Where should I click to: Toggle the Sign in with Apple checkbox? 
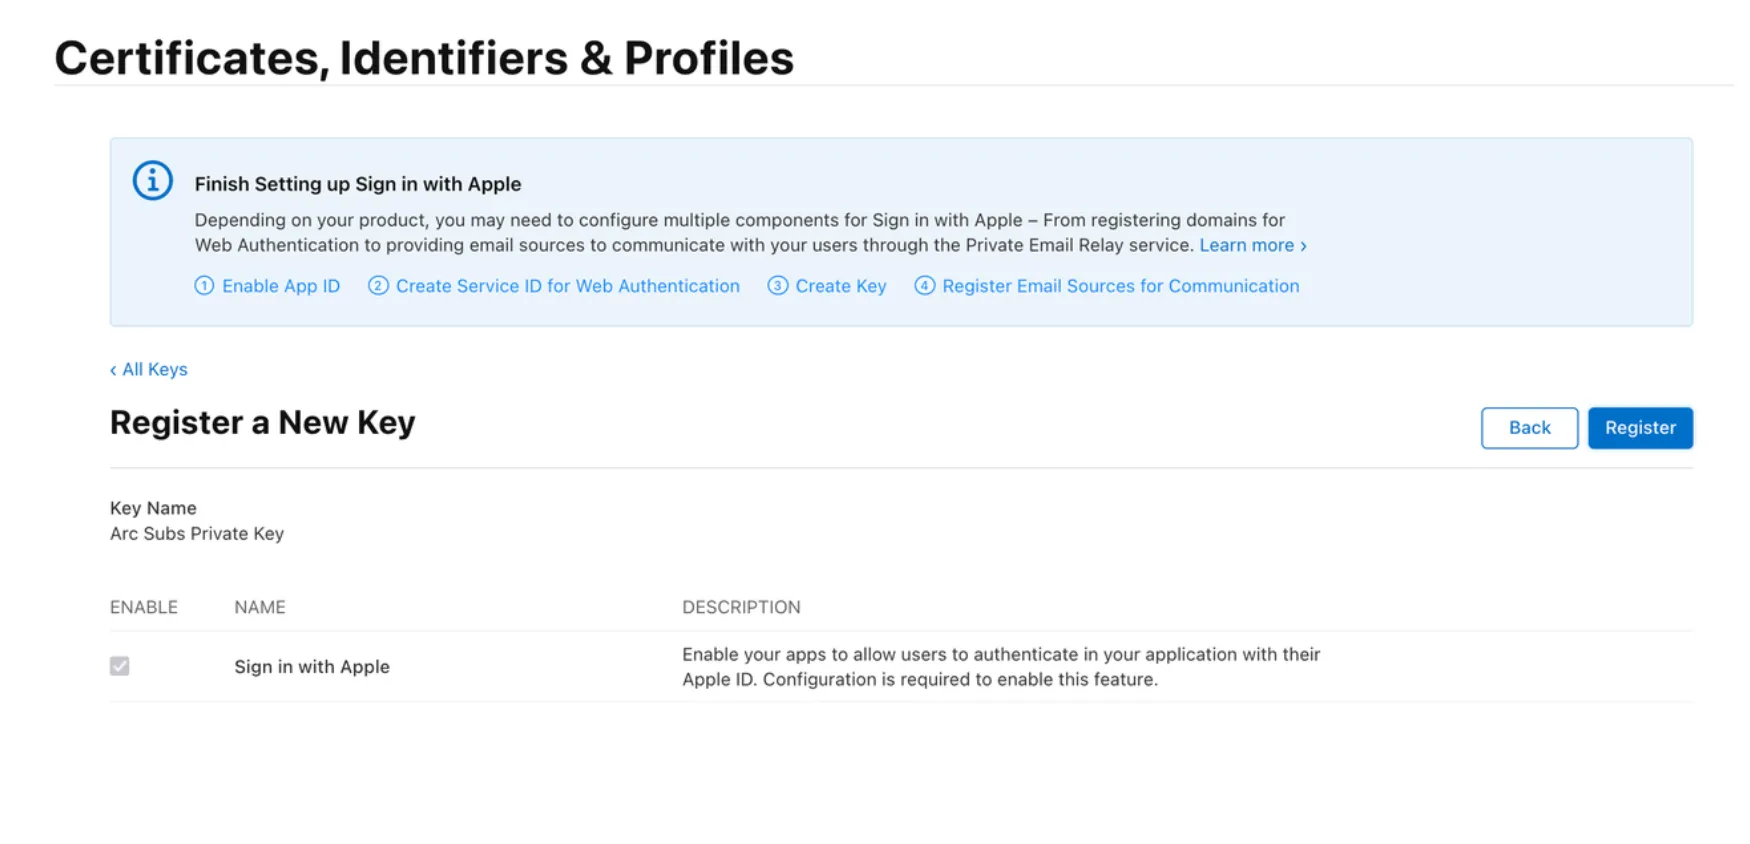pos(120,666)
